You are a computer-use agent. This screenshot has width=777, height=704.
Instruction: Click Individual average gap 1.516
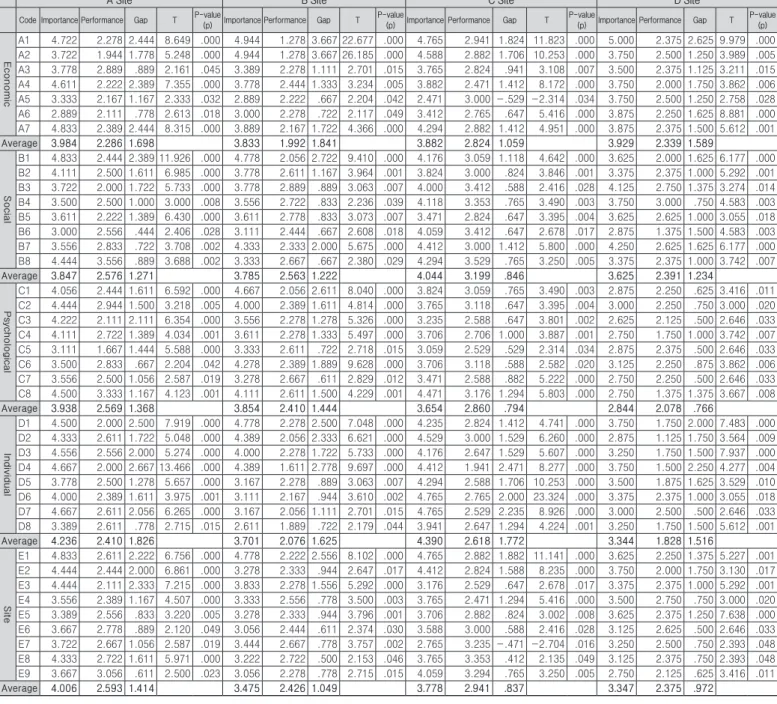tap(700, 541)
